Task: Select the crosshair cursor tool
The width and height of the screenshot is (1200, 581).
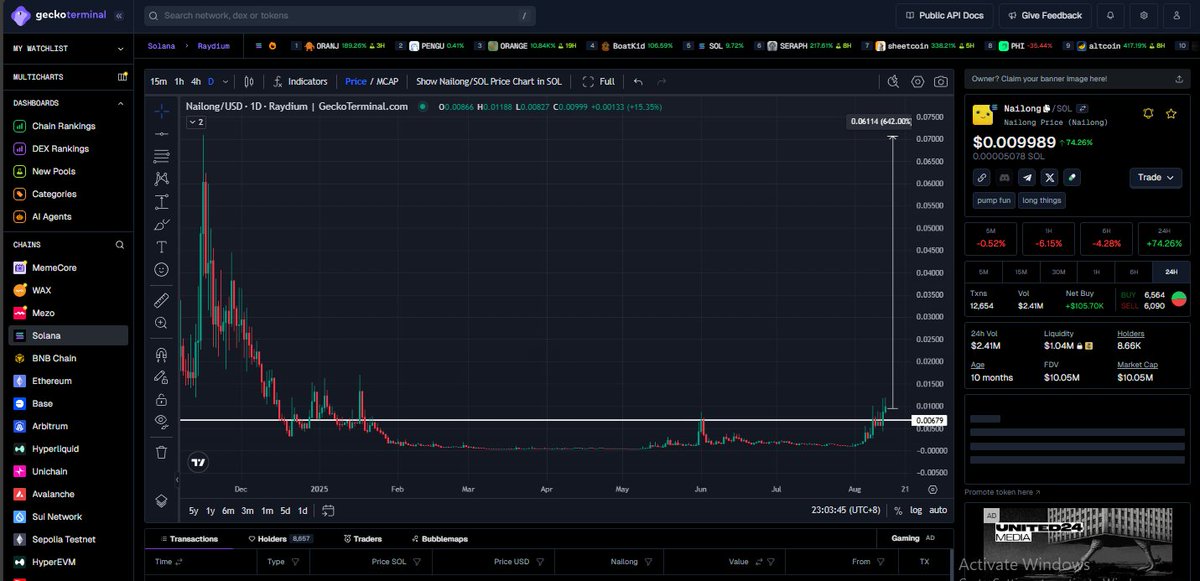Action: click(161, 110)
